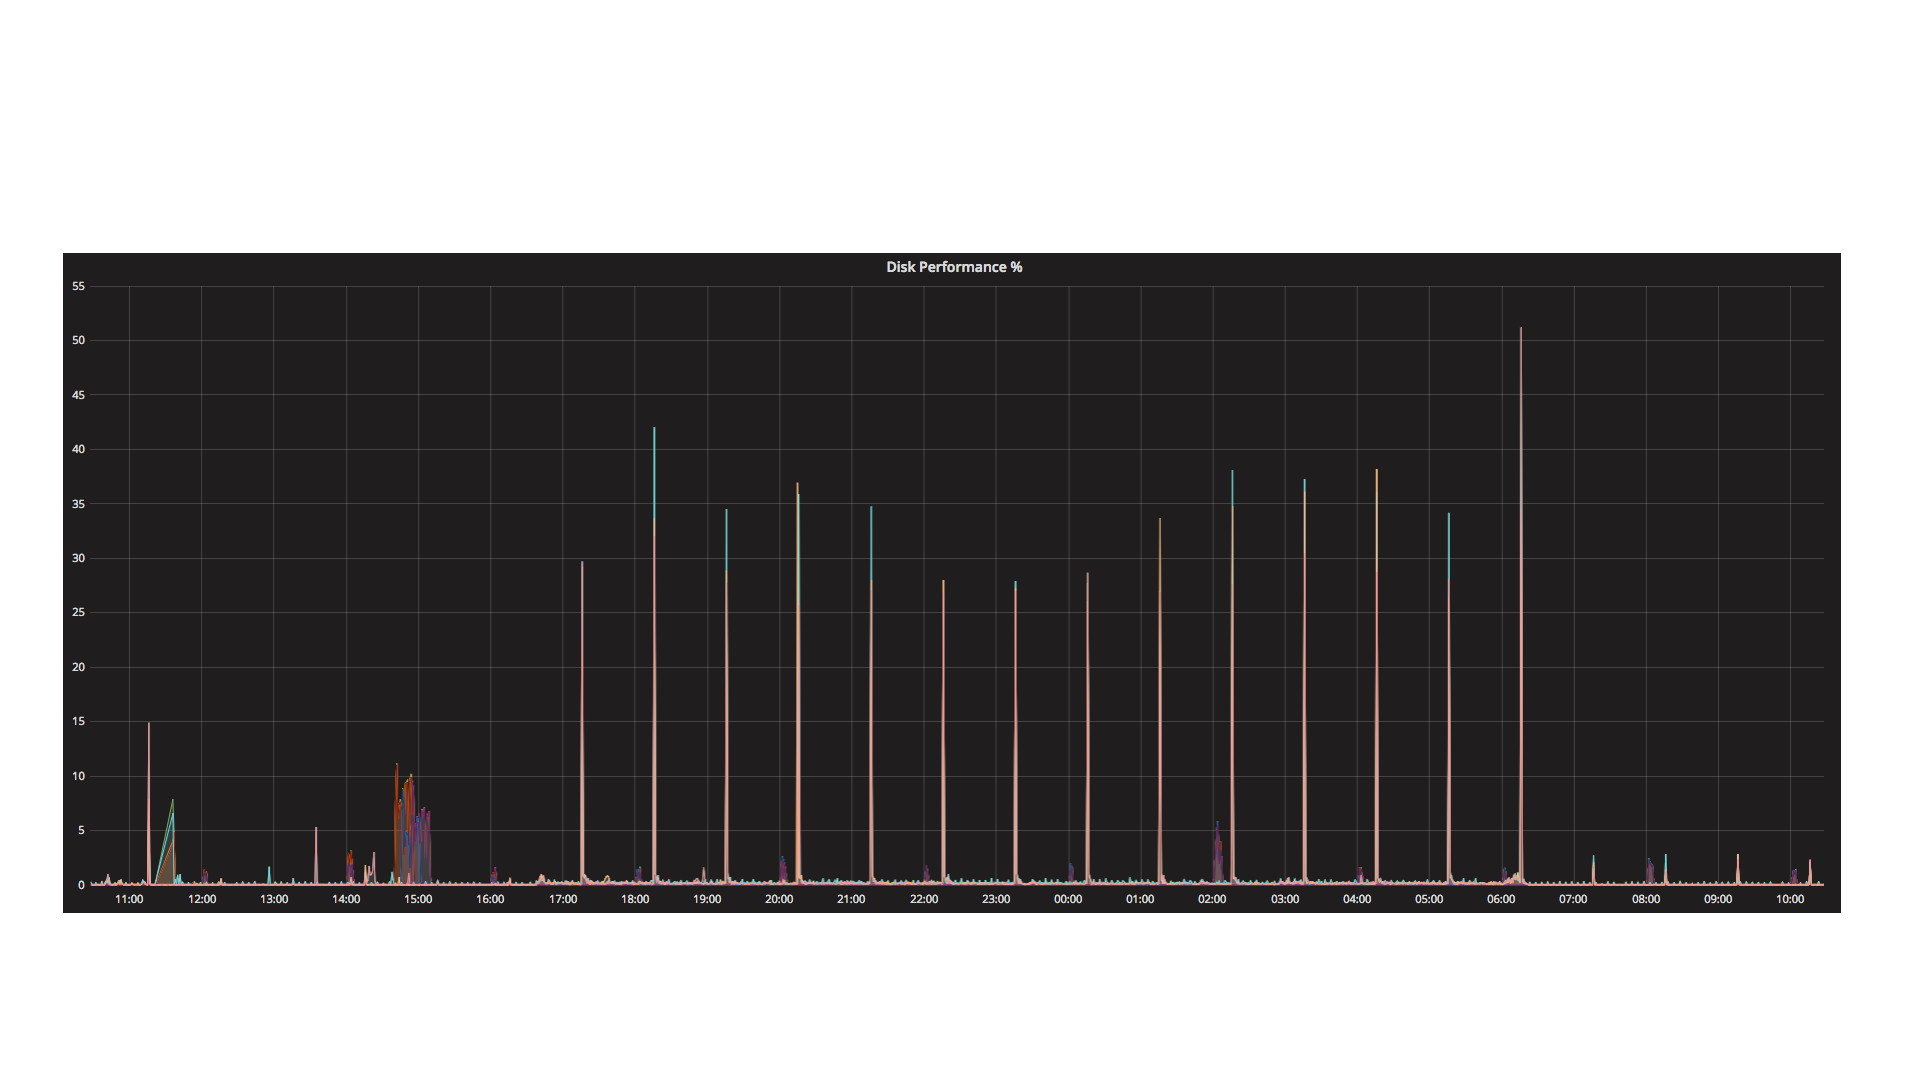This screenshot has width=1920, height=1080.
Task: Click the pink spike peak just after 17:00
Action: (x=582, y=565)
